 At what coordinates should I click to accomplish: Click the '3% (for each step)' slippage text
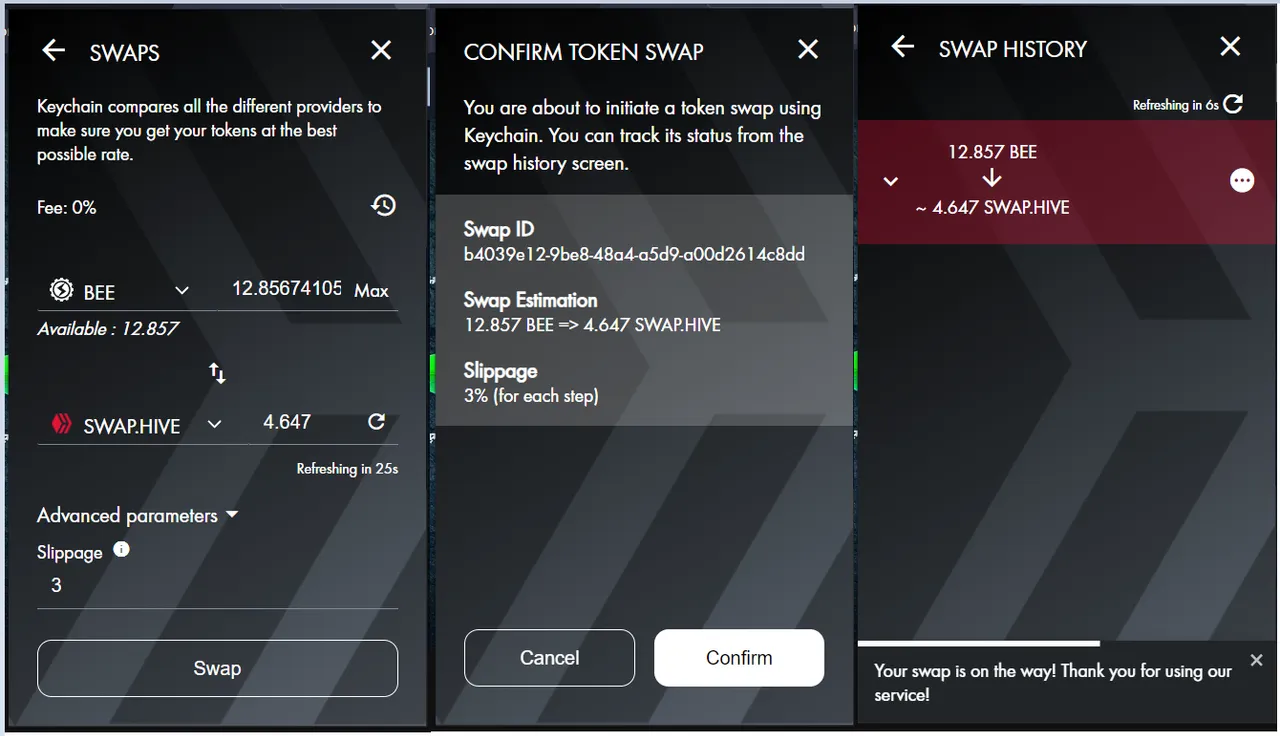click(531, 396)
